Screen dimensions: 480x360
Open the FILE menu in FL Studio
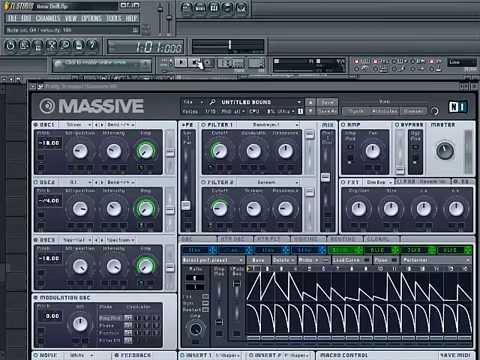12,18
